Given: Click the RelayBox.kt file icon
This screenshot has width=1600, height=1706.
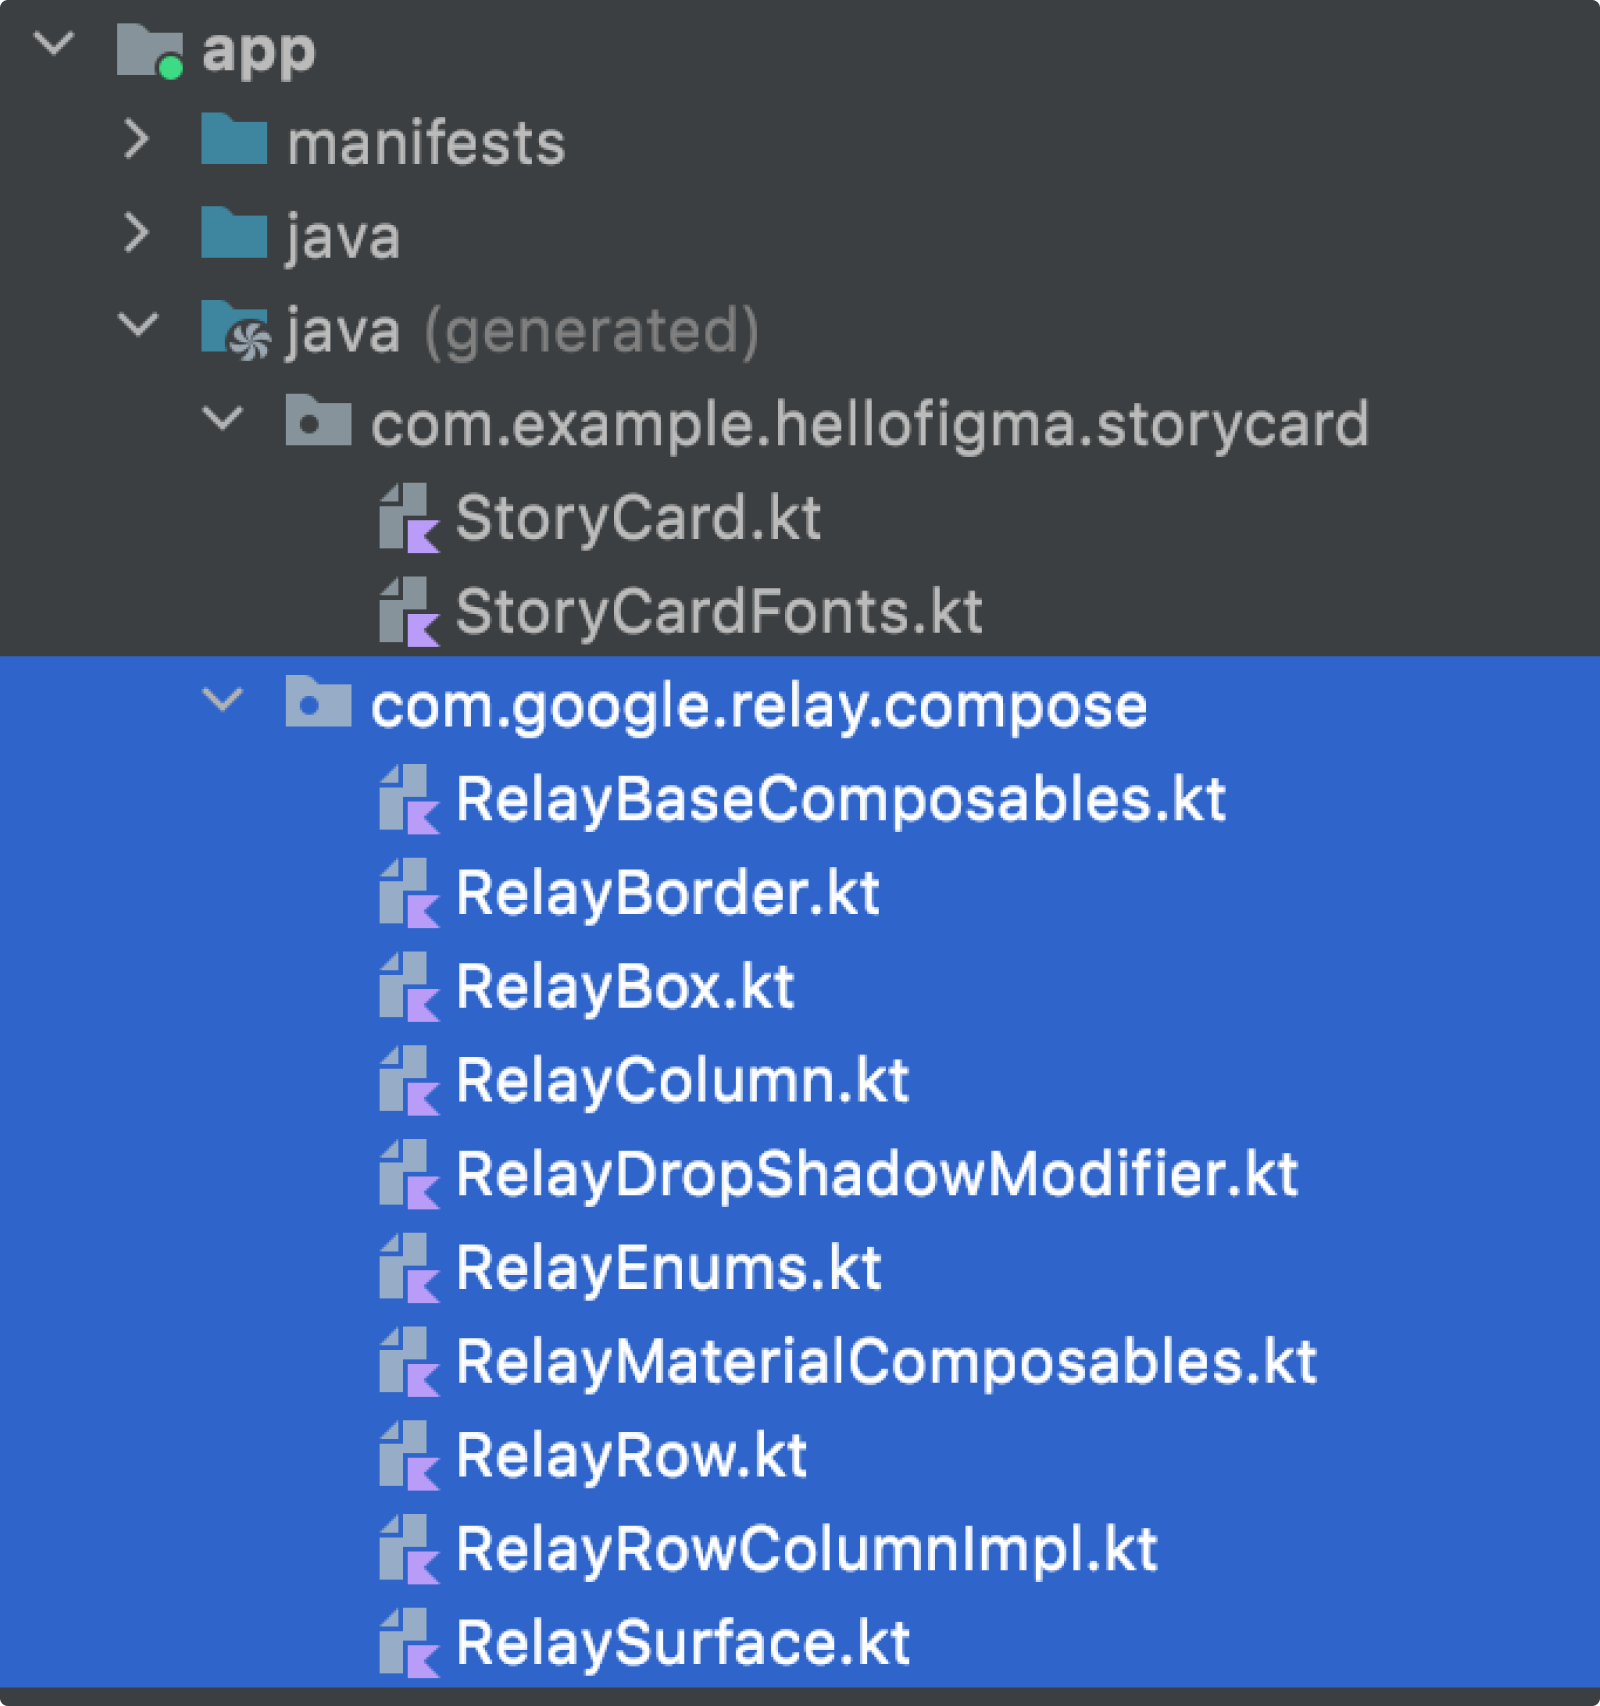Looking at the screenshot, I should [x=409, y=987].
